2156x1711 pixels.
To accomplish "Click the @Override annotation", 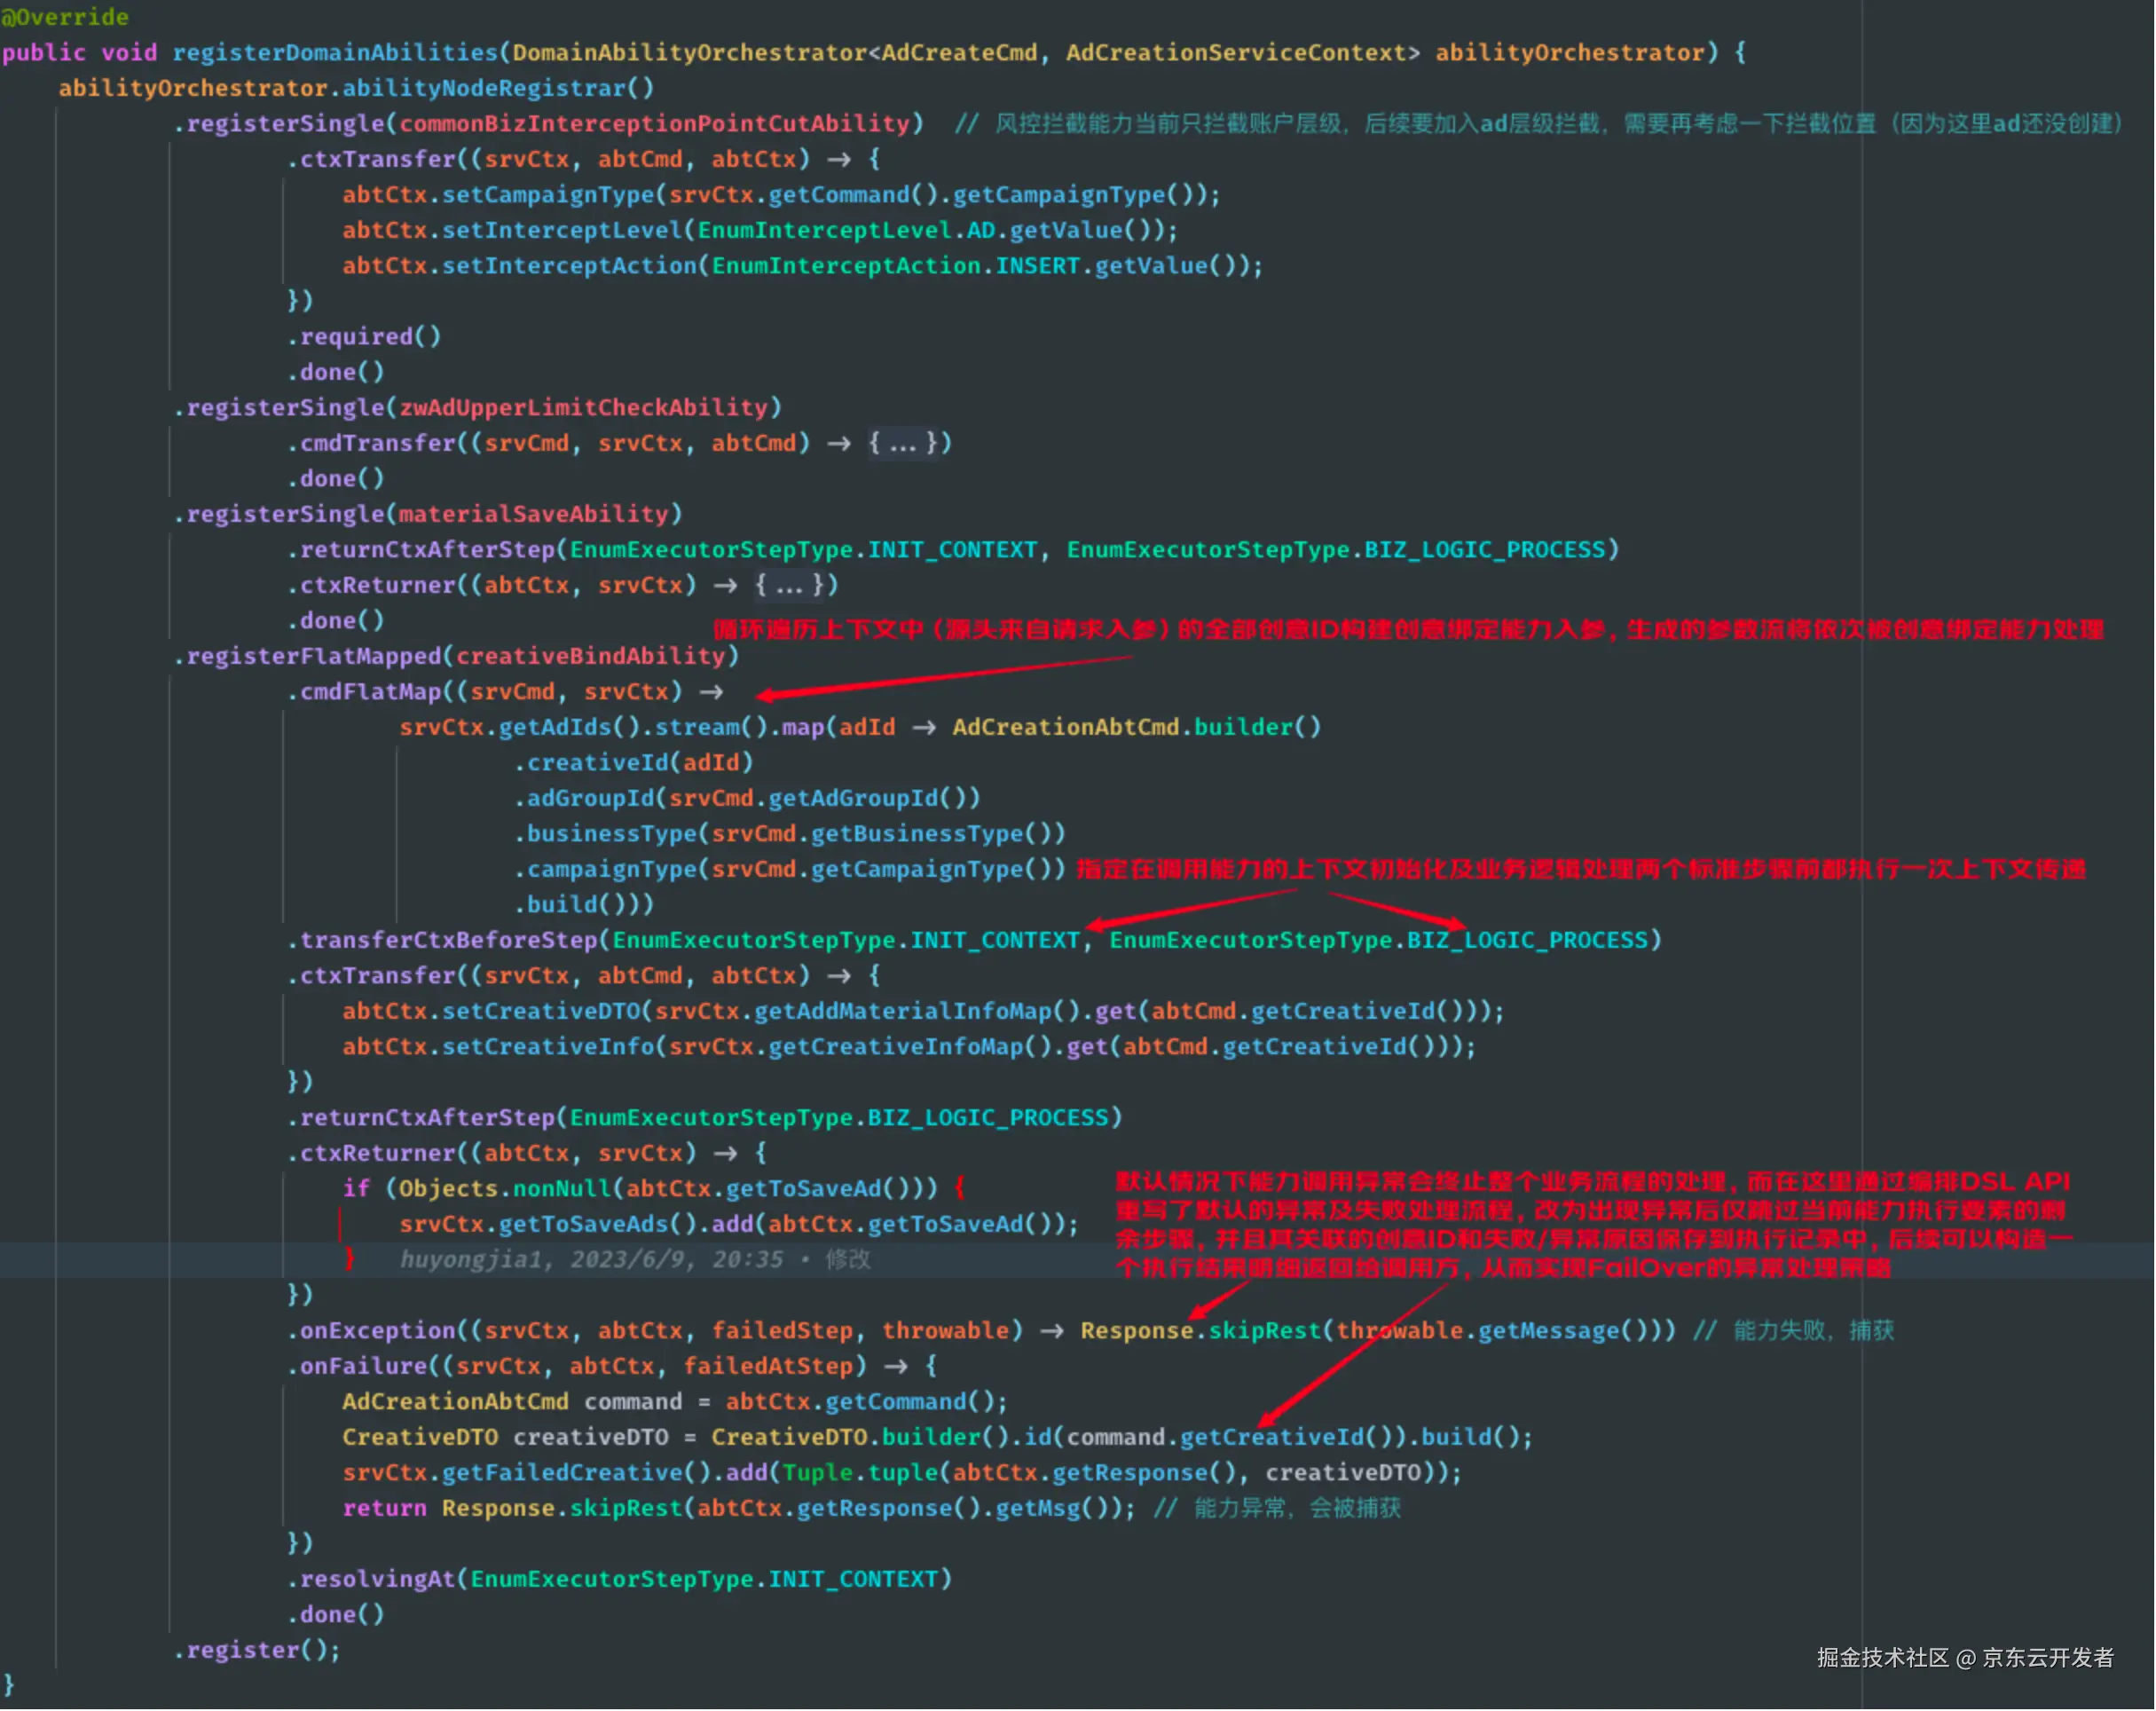I will [x=65, y=17].
